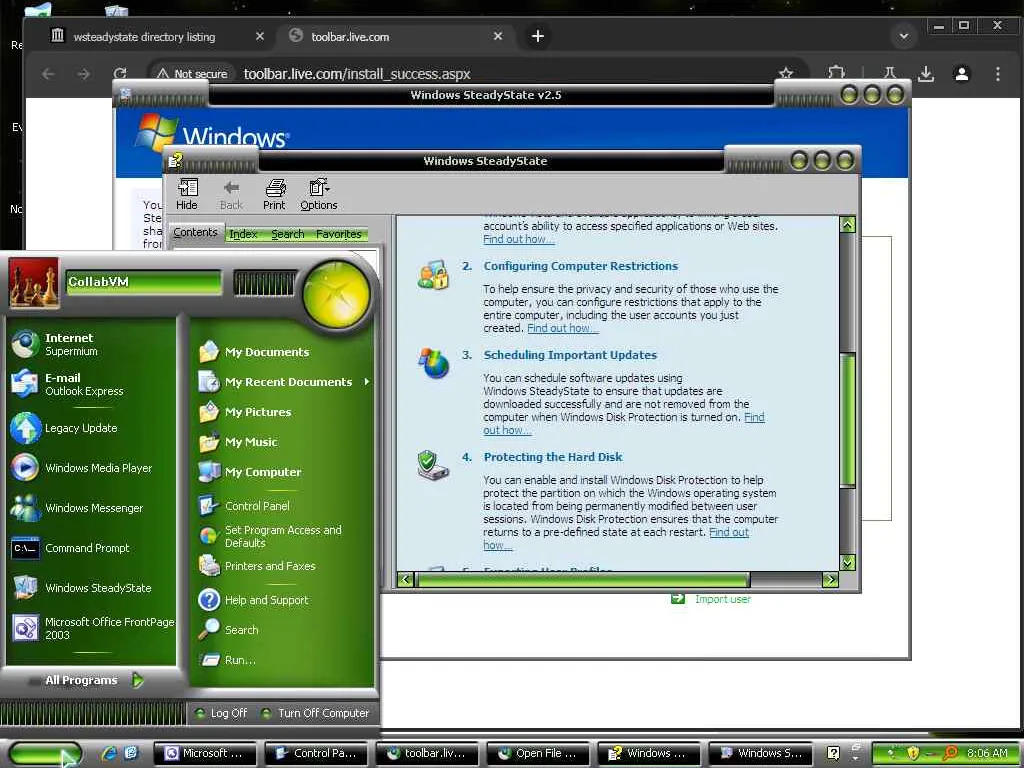Open Microsoft Office FrontPage 2003
Screen dimensions: 1024x768
coord(91,628)
